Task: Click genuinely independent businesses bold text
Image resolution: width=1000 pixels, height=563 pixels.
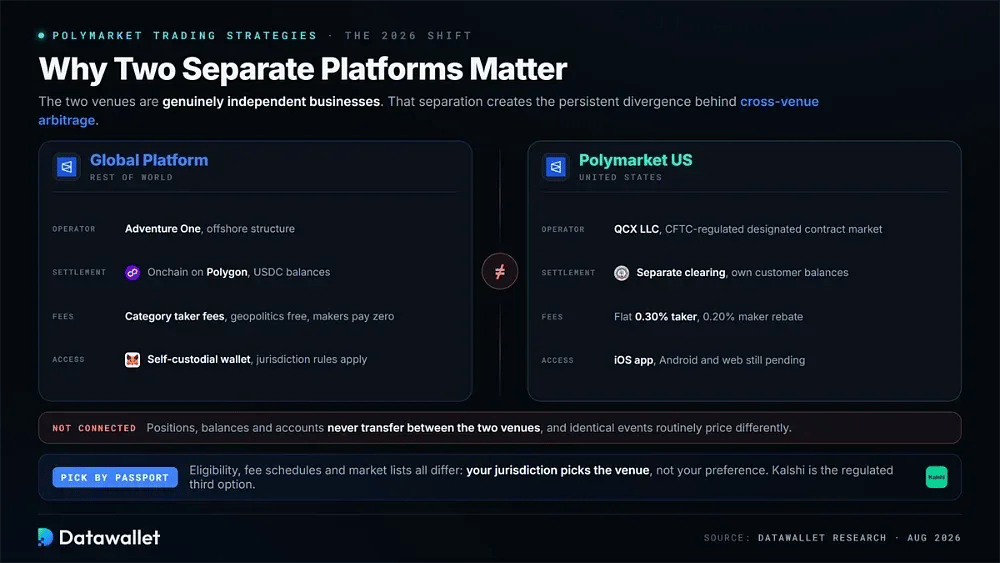Action: tap(271, 101)
